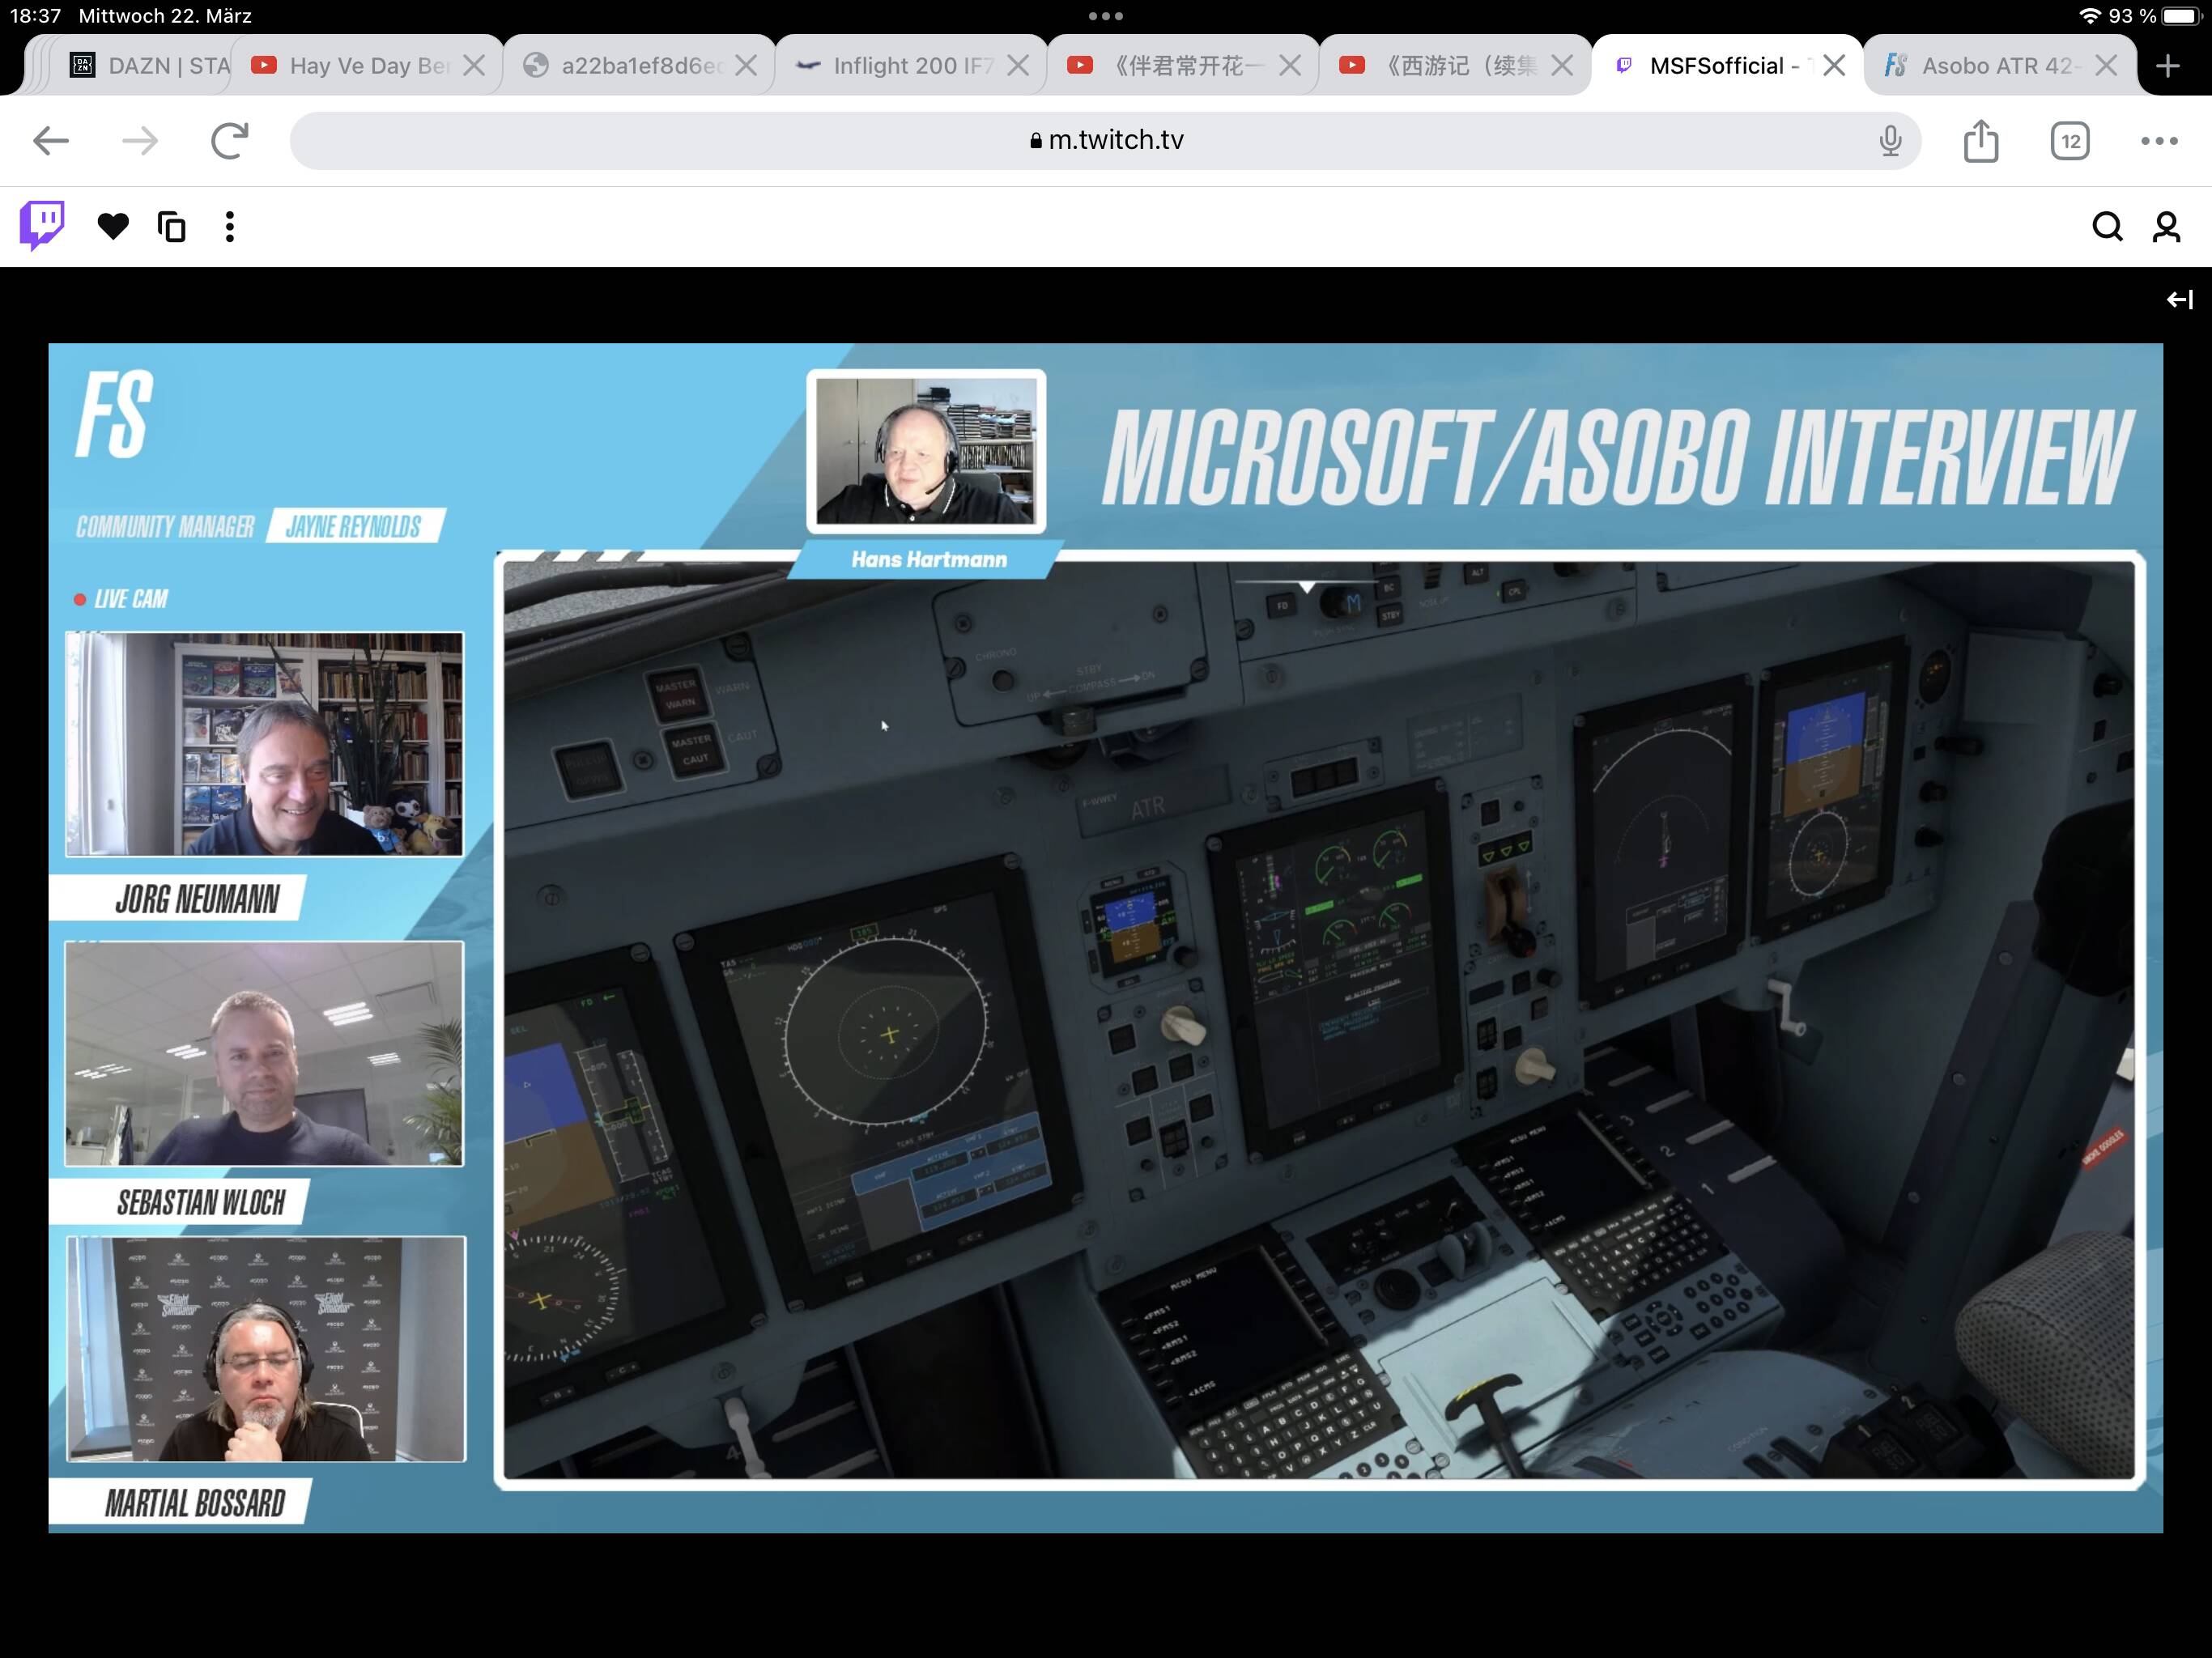Open the tab overview showing 12 tabs
The width and height of the screenshot is (2212, 1658).
click(x=2069, y=141)
